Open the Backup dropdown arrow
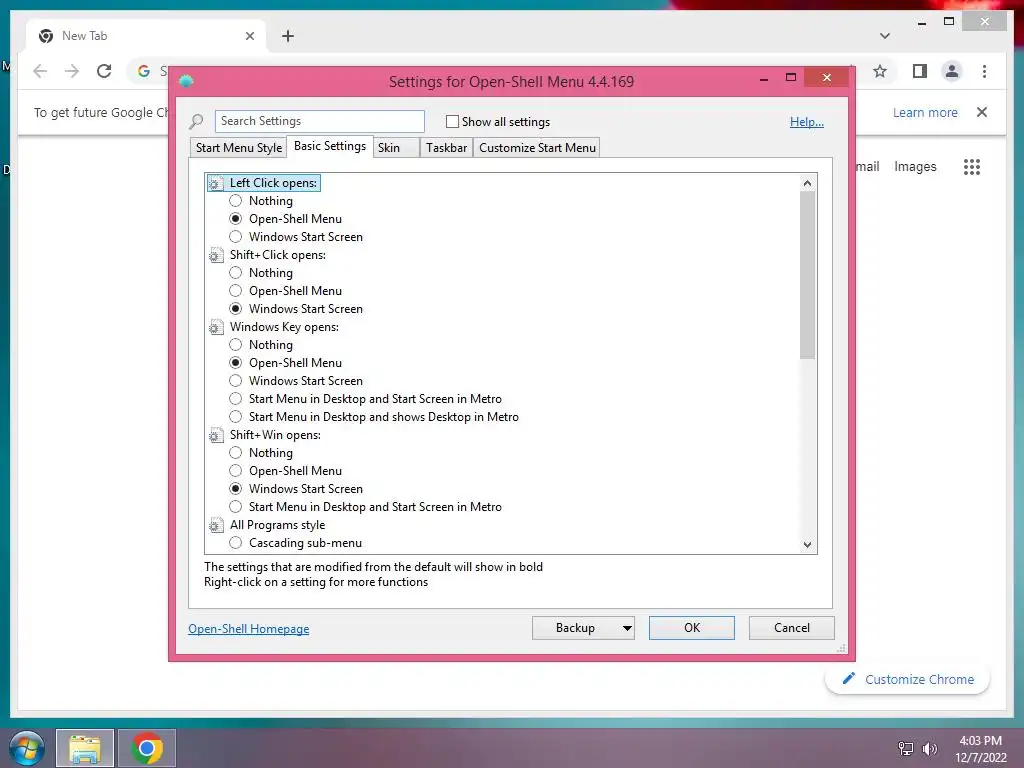The height and width of the screenshot is (768, 1024). coord(627,628)
